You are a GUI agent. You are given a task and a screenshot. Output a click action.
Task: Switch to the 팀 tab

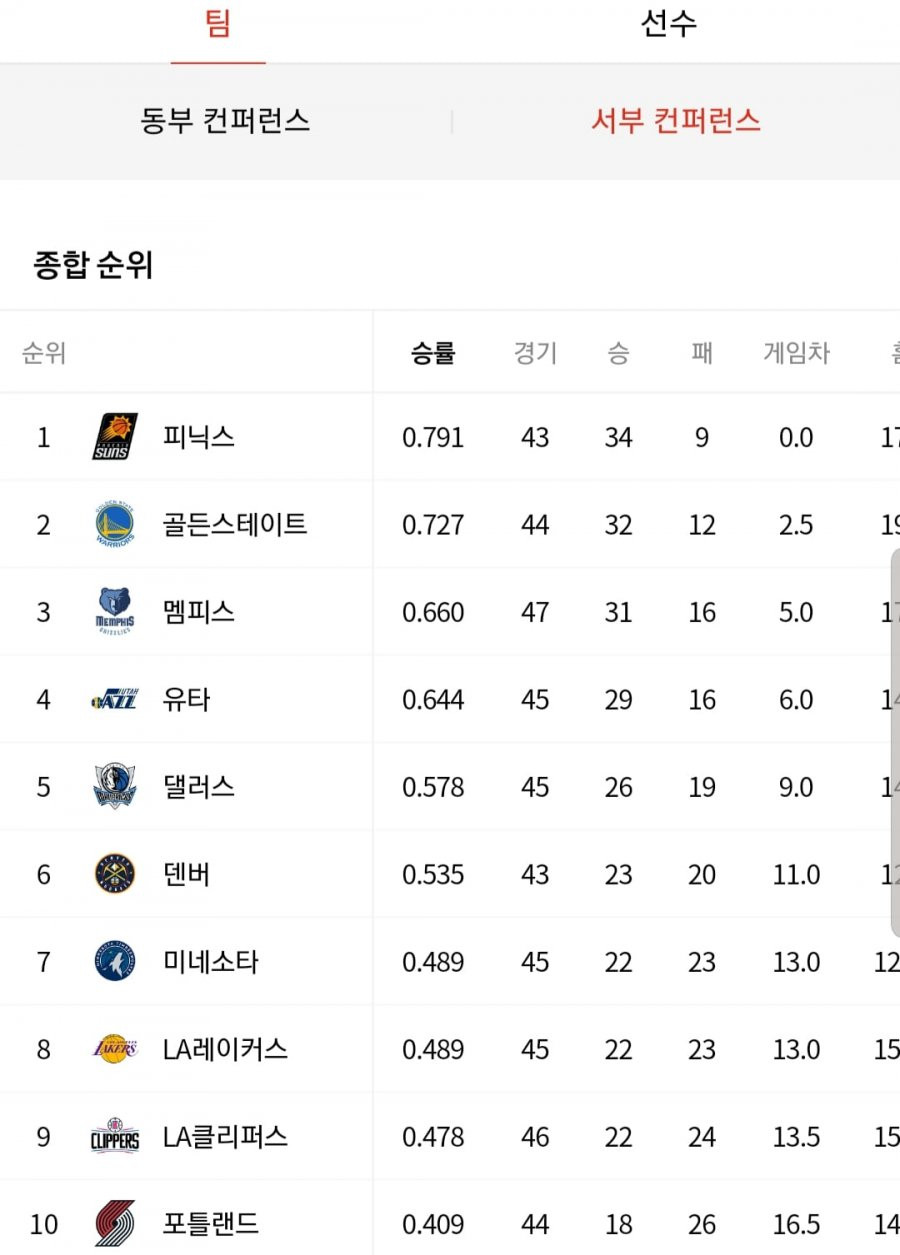click(218, 24)
